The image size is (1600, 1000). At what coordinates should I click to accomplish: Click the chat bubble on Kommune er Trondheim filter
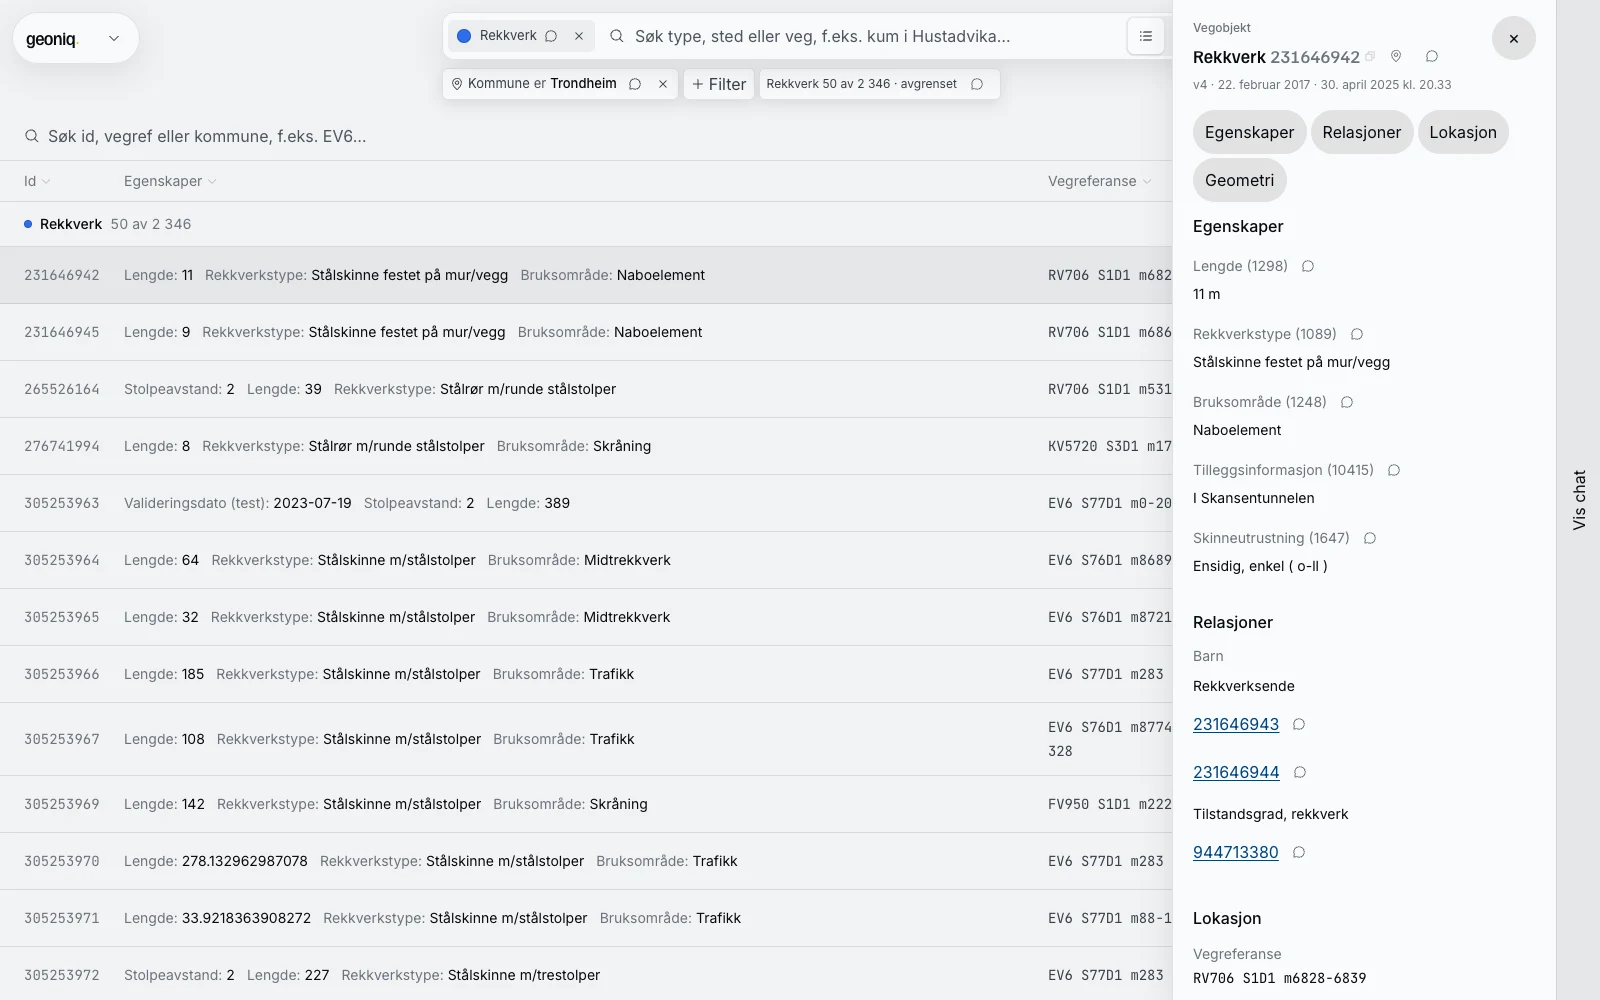[x=635, y=84]
